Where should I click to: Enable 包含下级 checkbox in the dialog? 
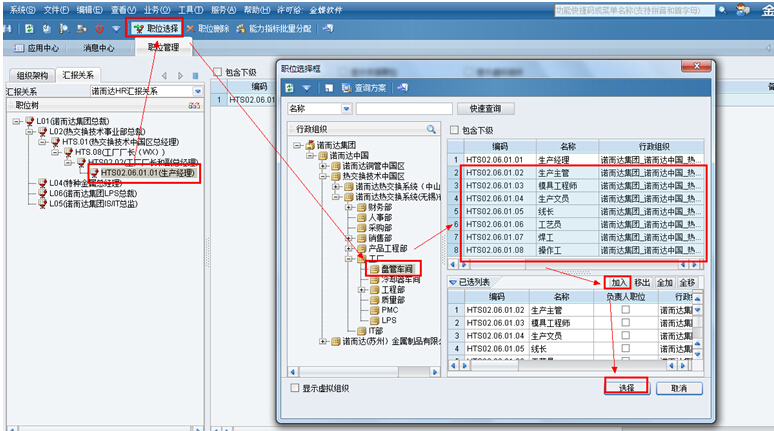point(456,129)
